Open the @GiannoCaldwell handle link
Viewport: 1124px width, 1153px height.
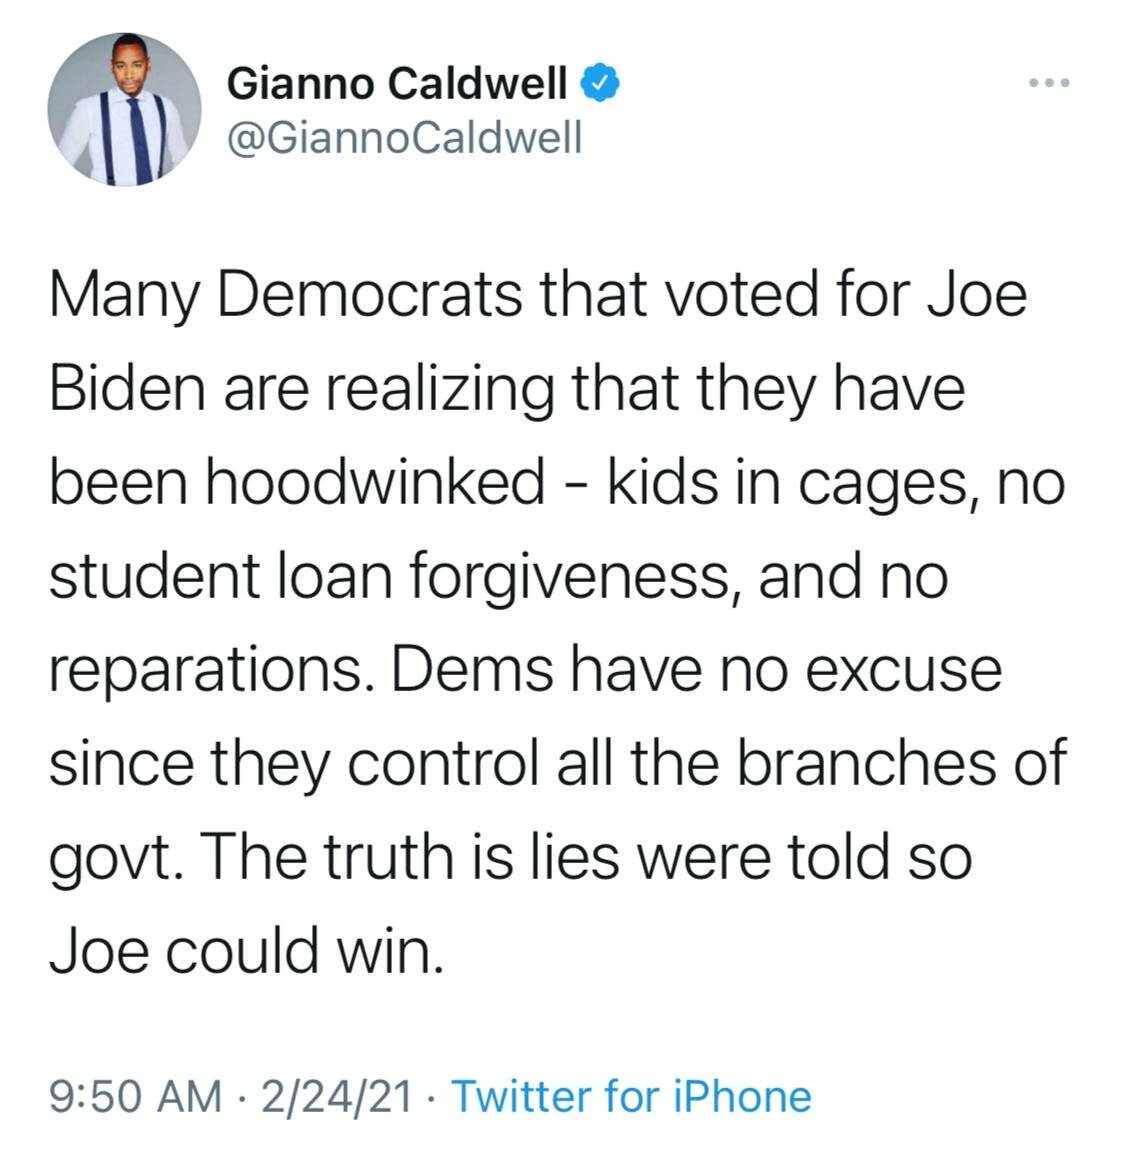(x=404, y=138)
